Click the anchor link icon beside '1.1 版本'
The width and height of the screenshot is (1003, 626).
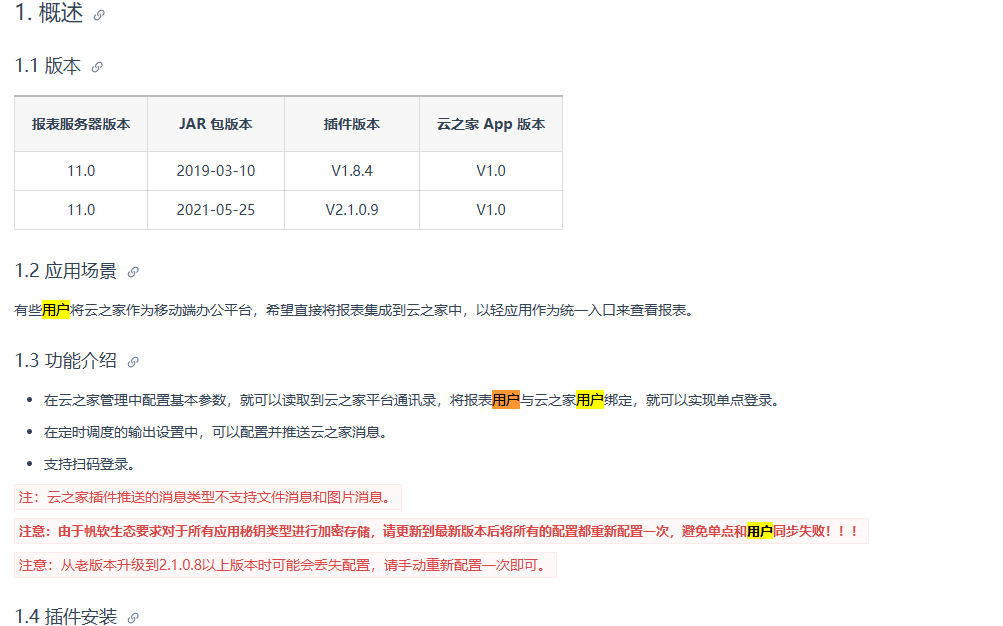pos(97,67)
